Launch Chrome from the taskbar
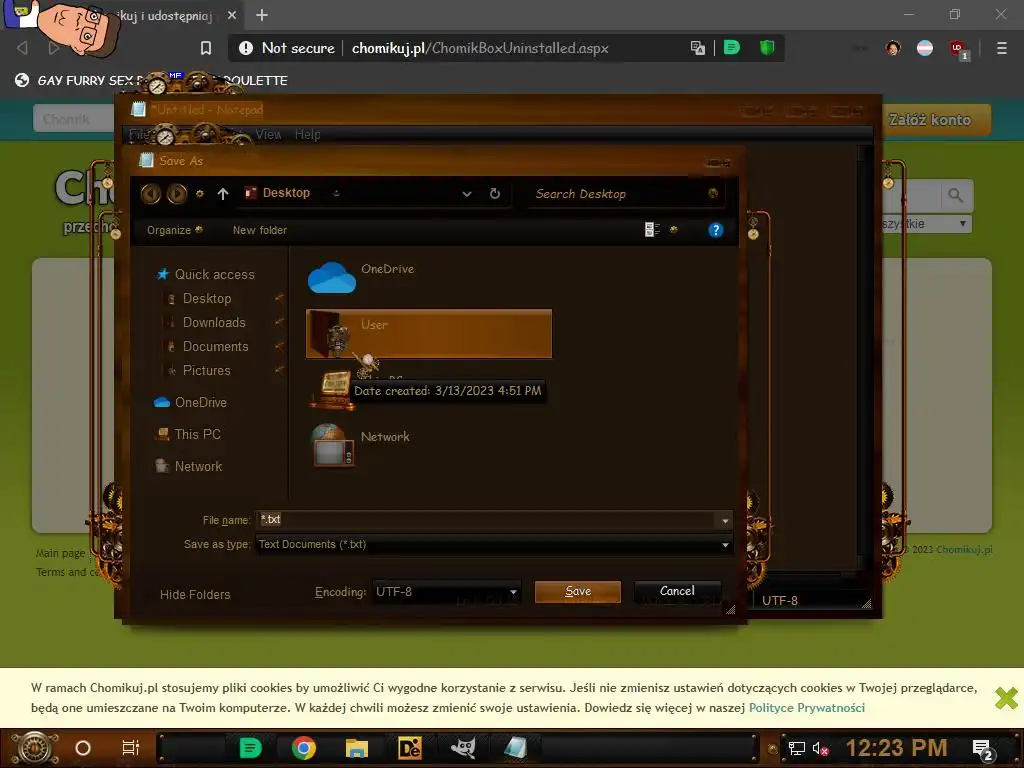The height and width of the screenshot is (768, 1024). point(304,748)
